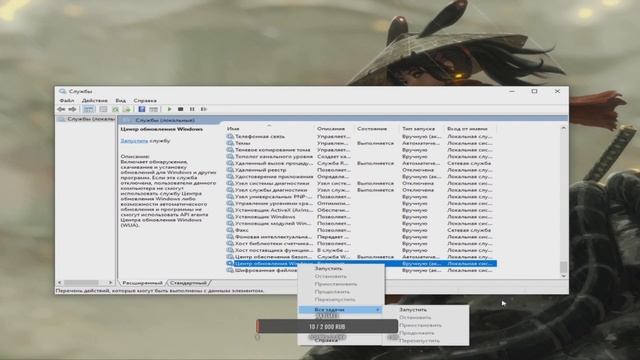Switch to the 'Стандартный' tab
The width and height of the screenshot is (640, 360).
pos(189,283)
